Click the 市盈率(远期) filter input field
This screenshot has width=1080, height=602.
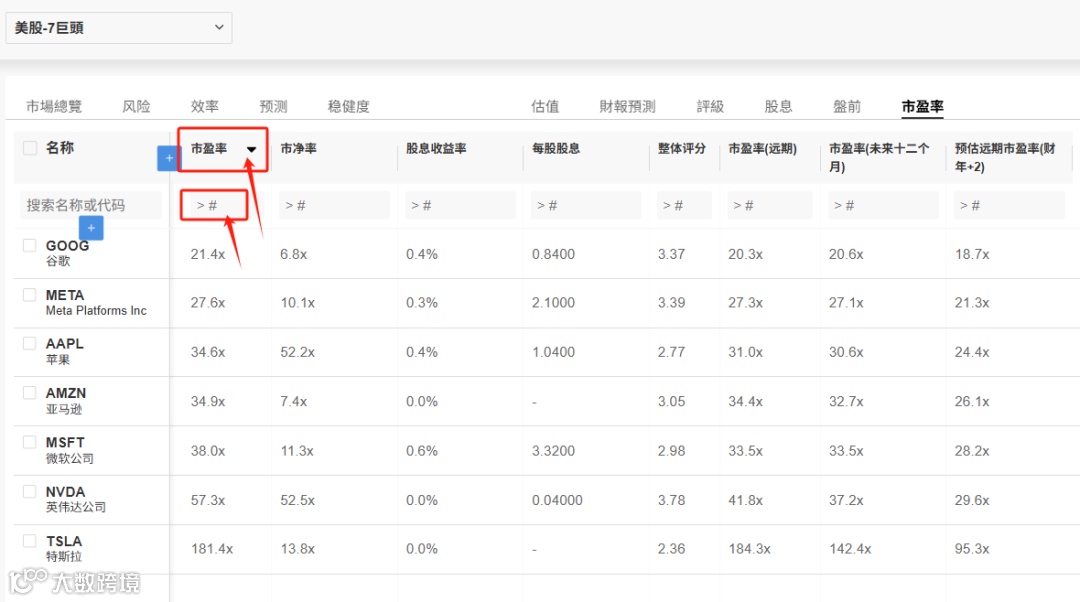click(769, 205)
